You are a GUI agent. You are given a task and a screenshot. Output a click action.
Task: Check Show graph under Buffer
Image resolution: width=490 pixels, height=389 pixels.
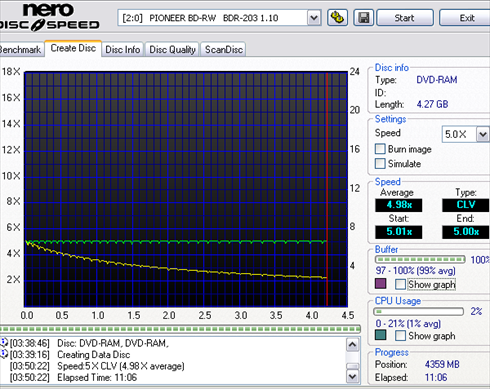point(400,284)
